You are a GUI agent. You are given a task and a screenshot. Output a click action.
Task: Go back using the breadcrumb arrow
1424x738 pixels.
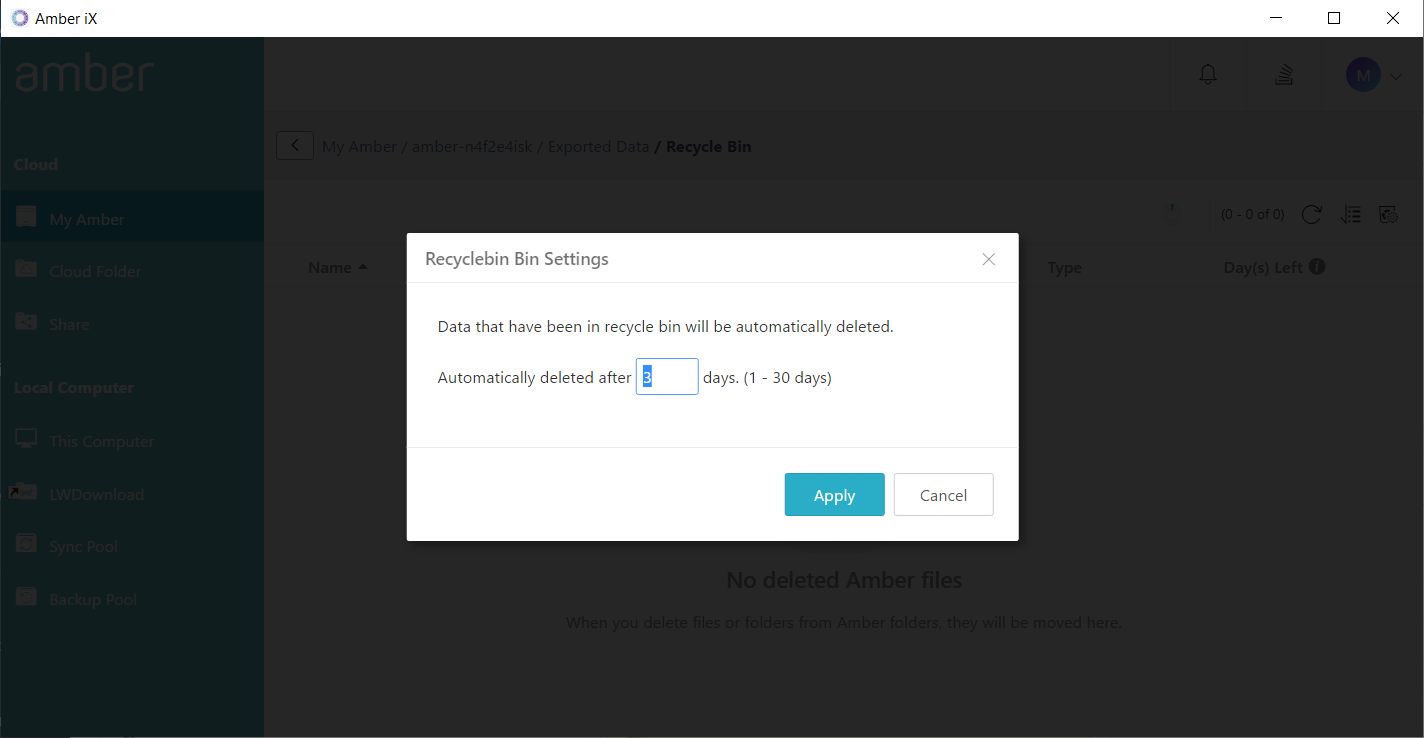(295, 146)
